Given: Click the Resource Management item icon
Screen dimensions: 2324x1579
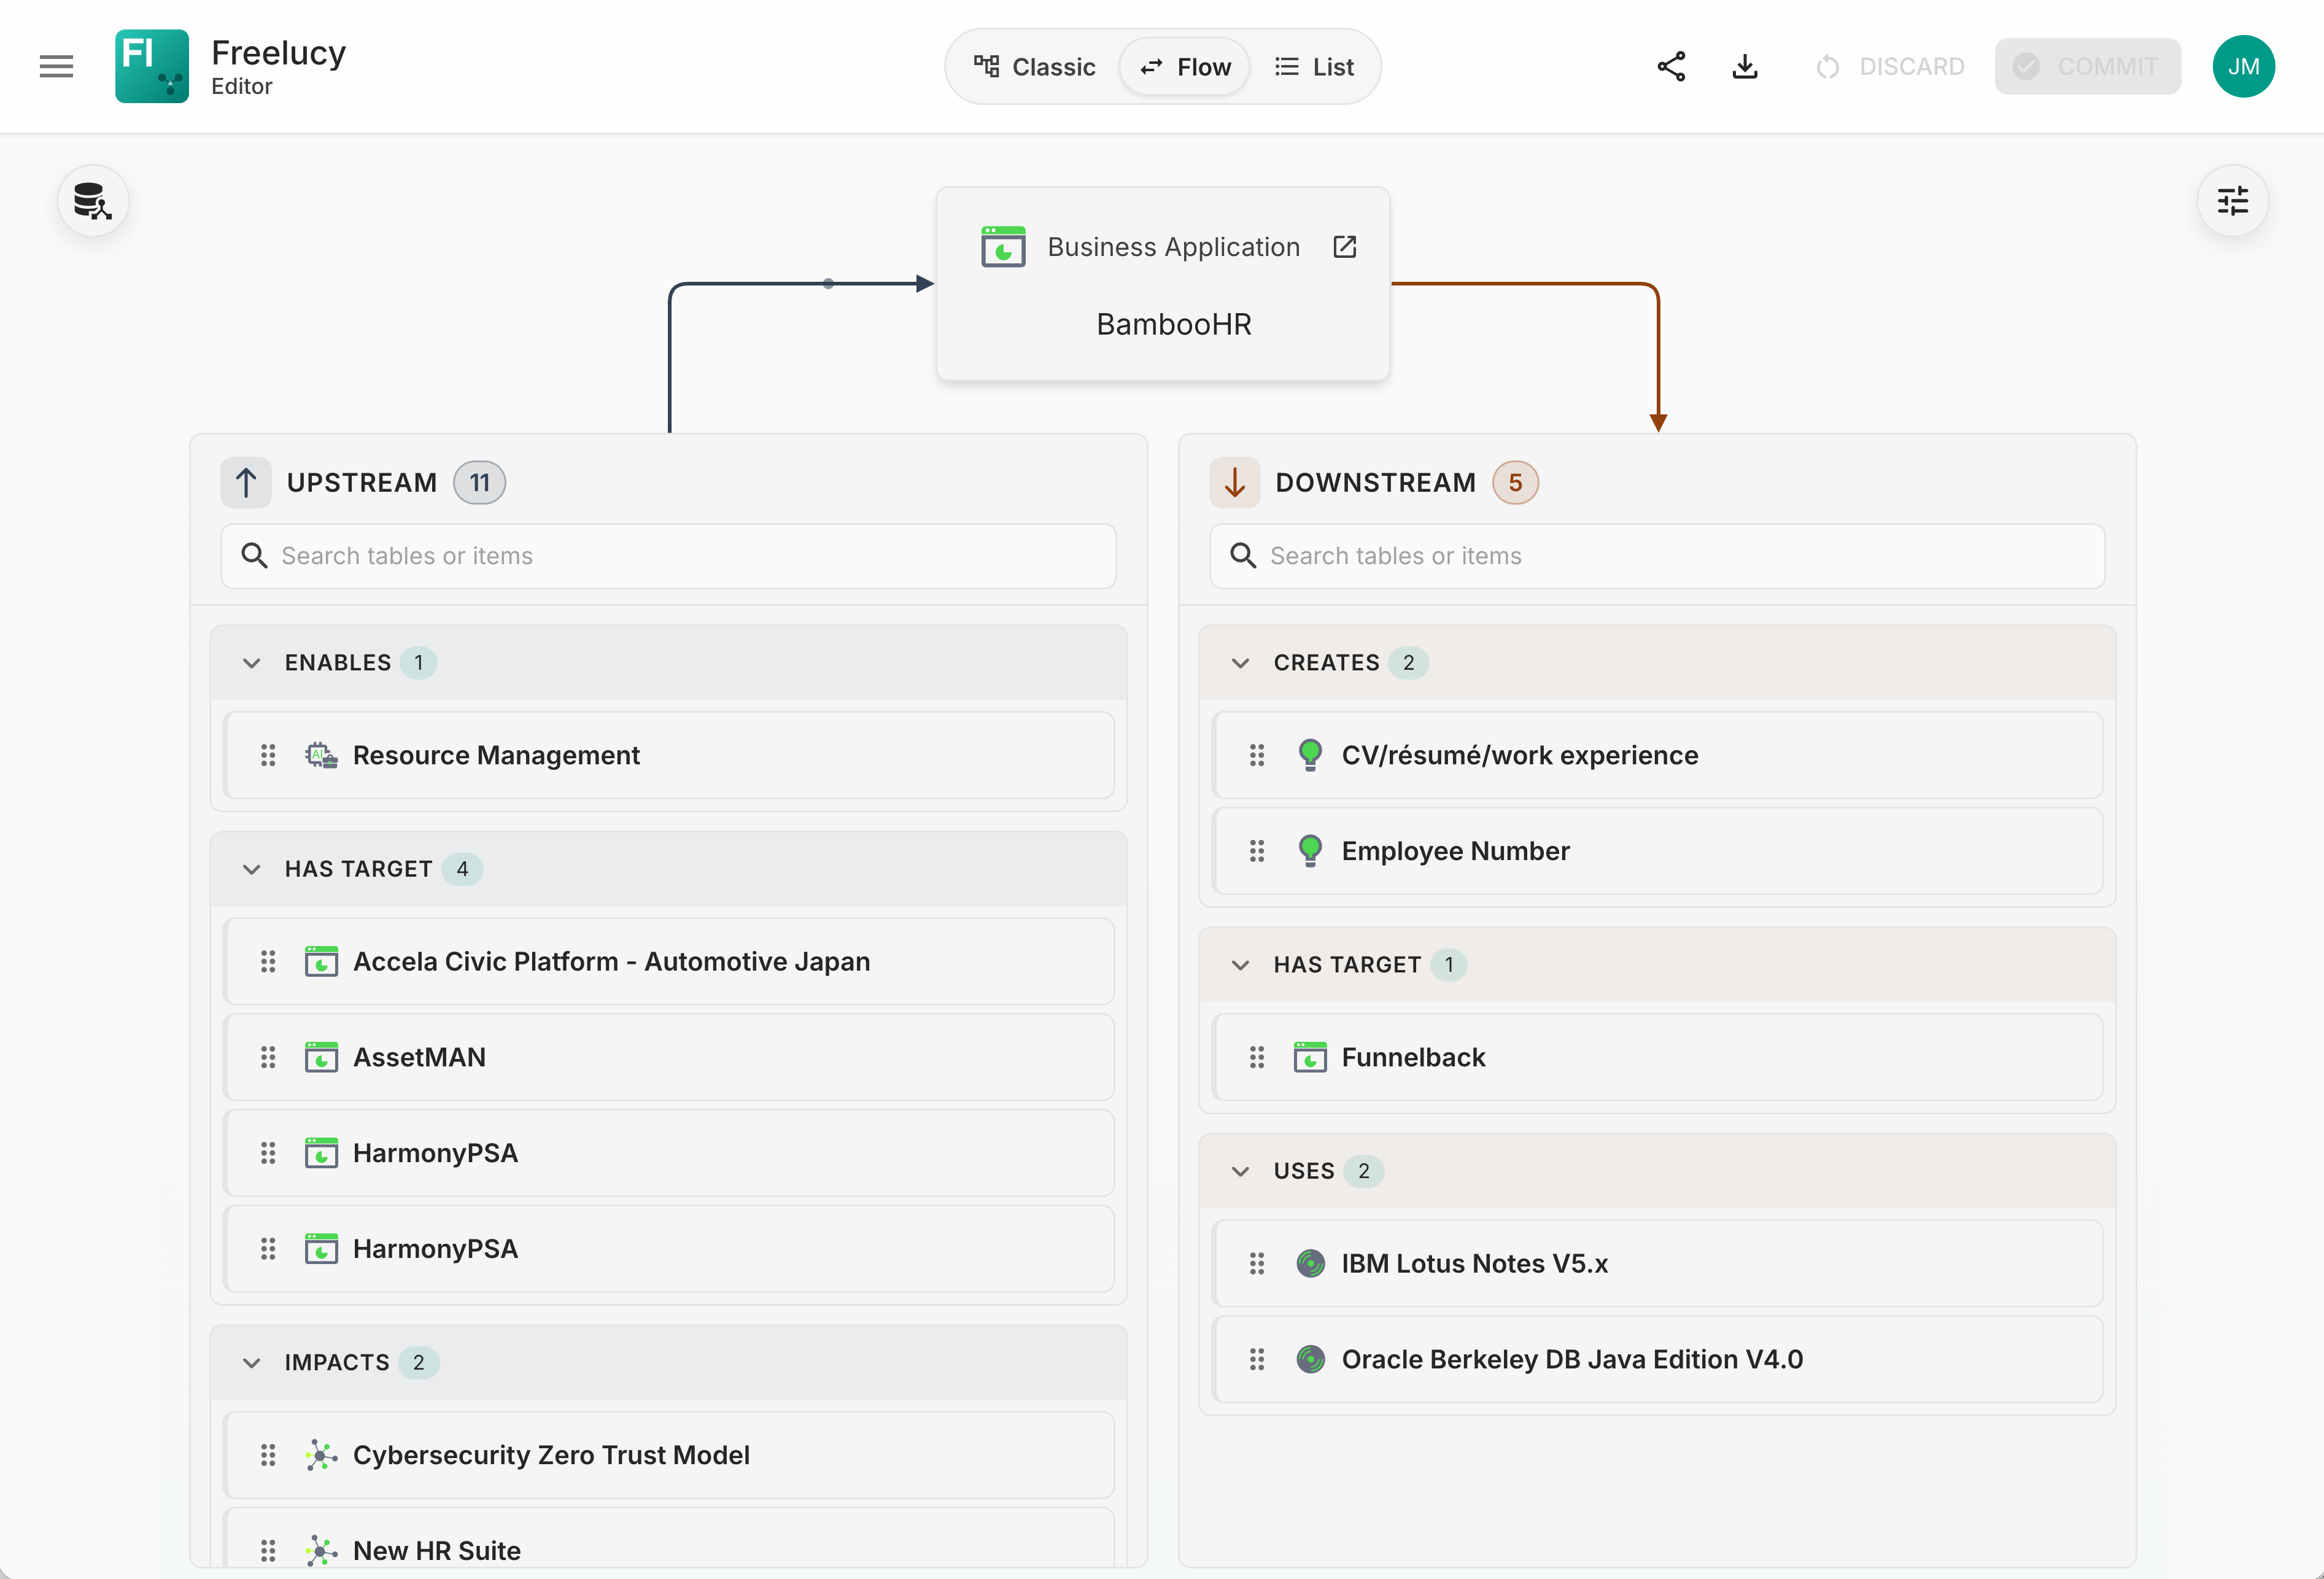Looking at the screenshot, I should point(321,755).
